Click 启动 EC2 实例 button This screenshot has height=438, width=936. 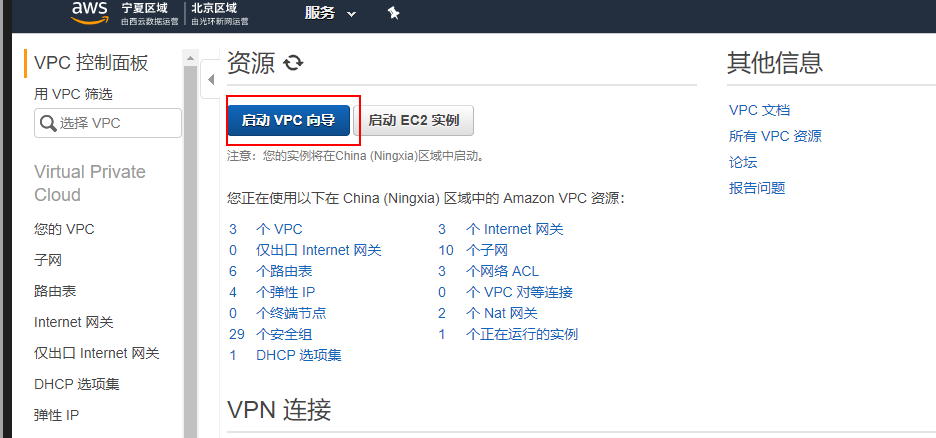[414, 121]
